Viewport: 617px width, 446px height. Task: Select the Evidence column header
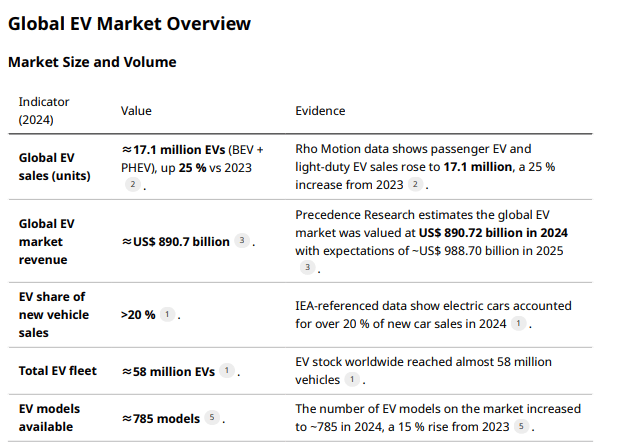click(x=320, y=111)
